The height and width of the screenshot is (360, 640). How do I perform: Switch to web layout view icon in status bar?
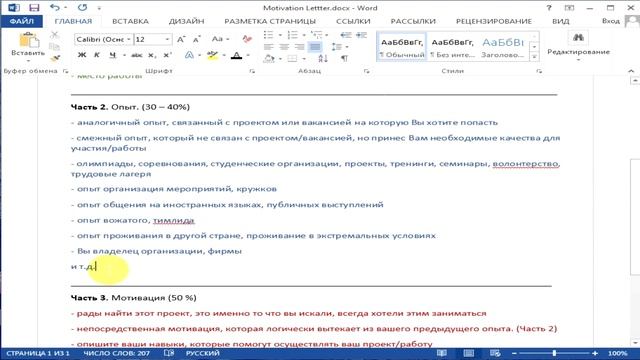(x=495, y=353)
